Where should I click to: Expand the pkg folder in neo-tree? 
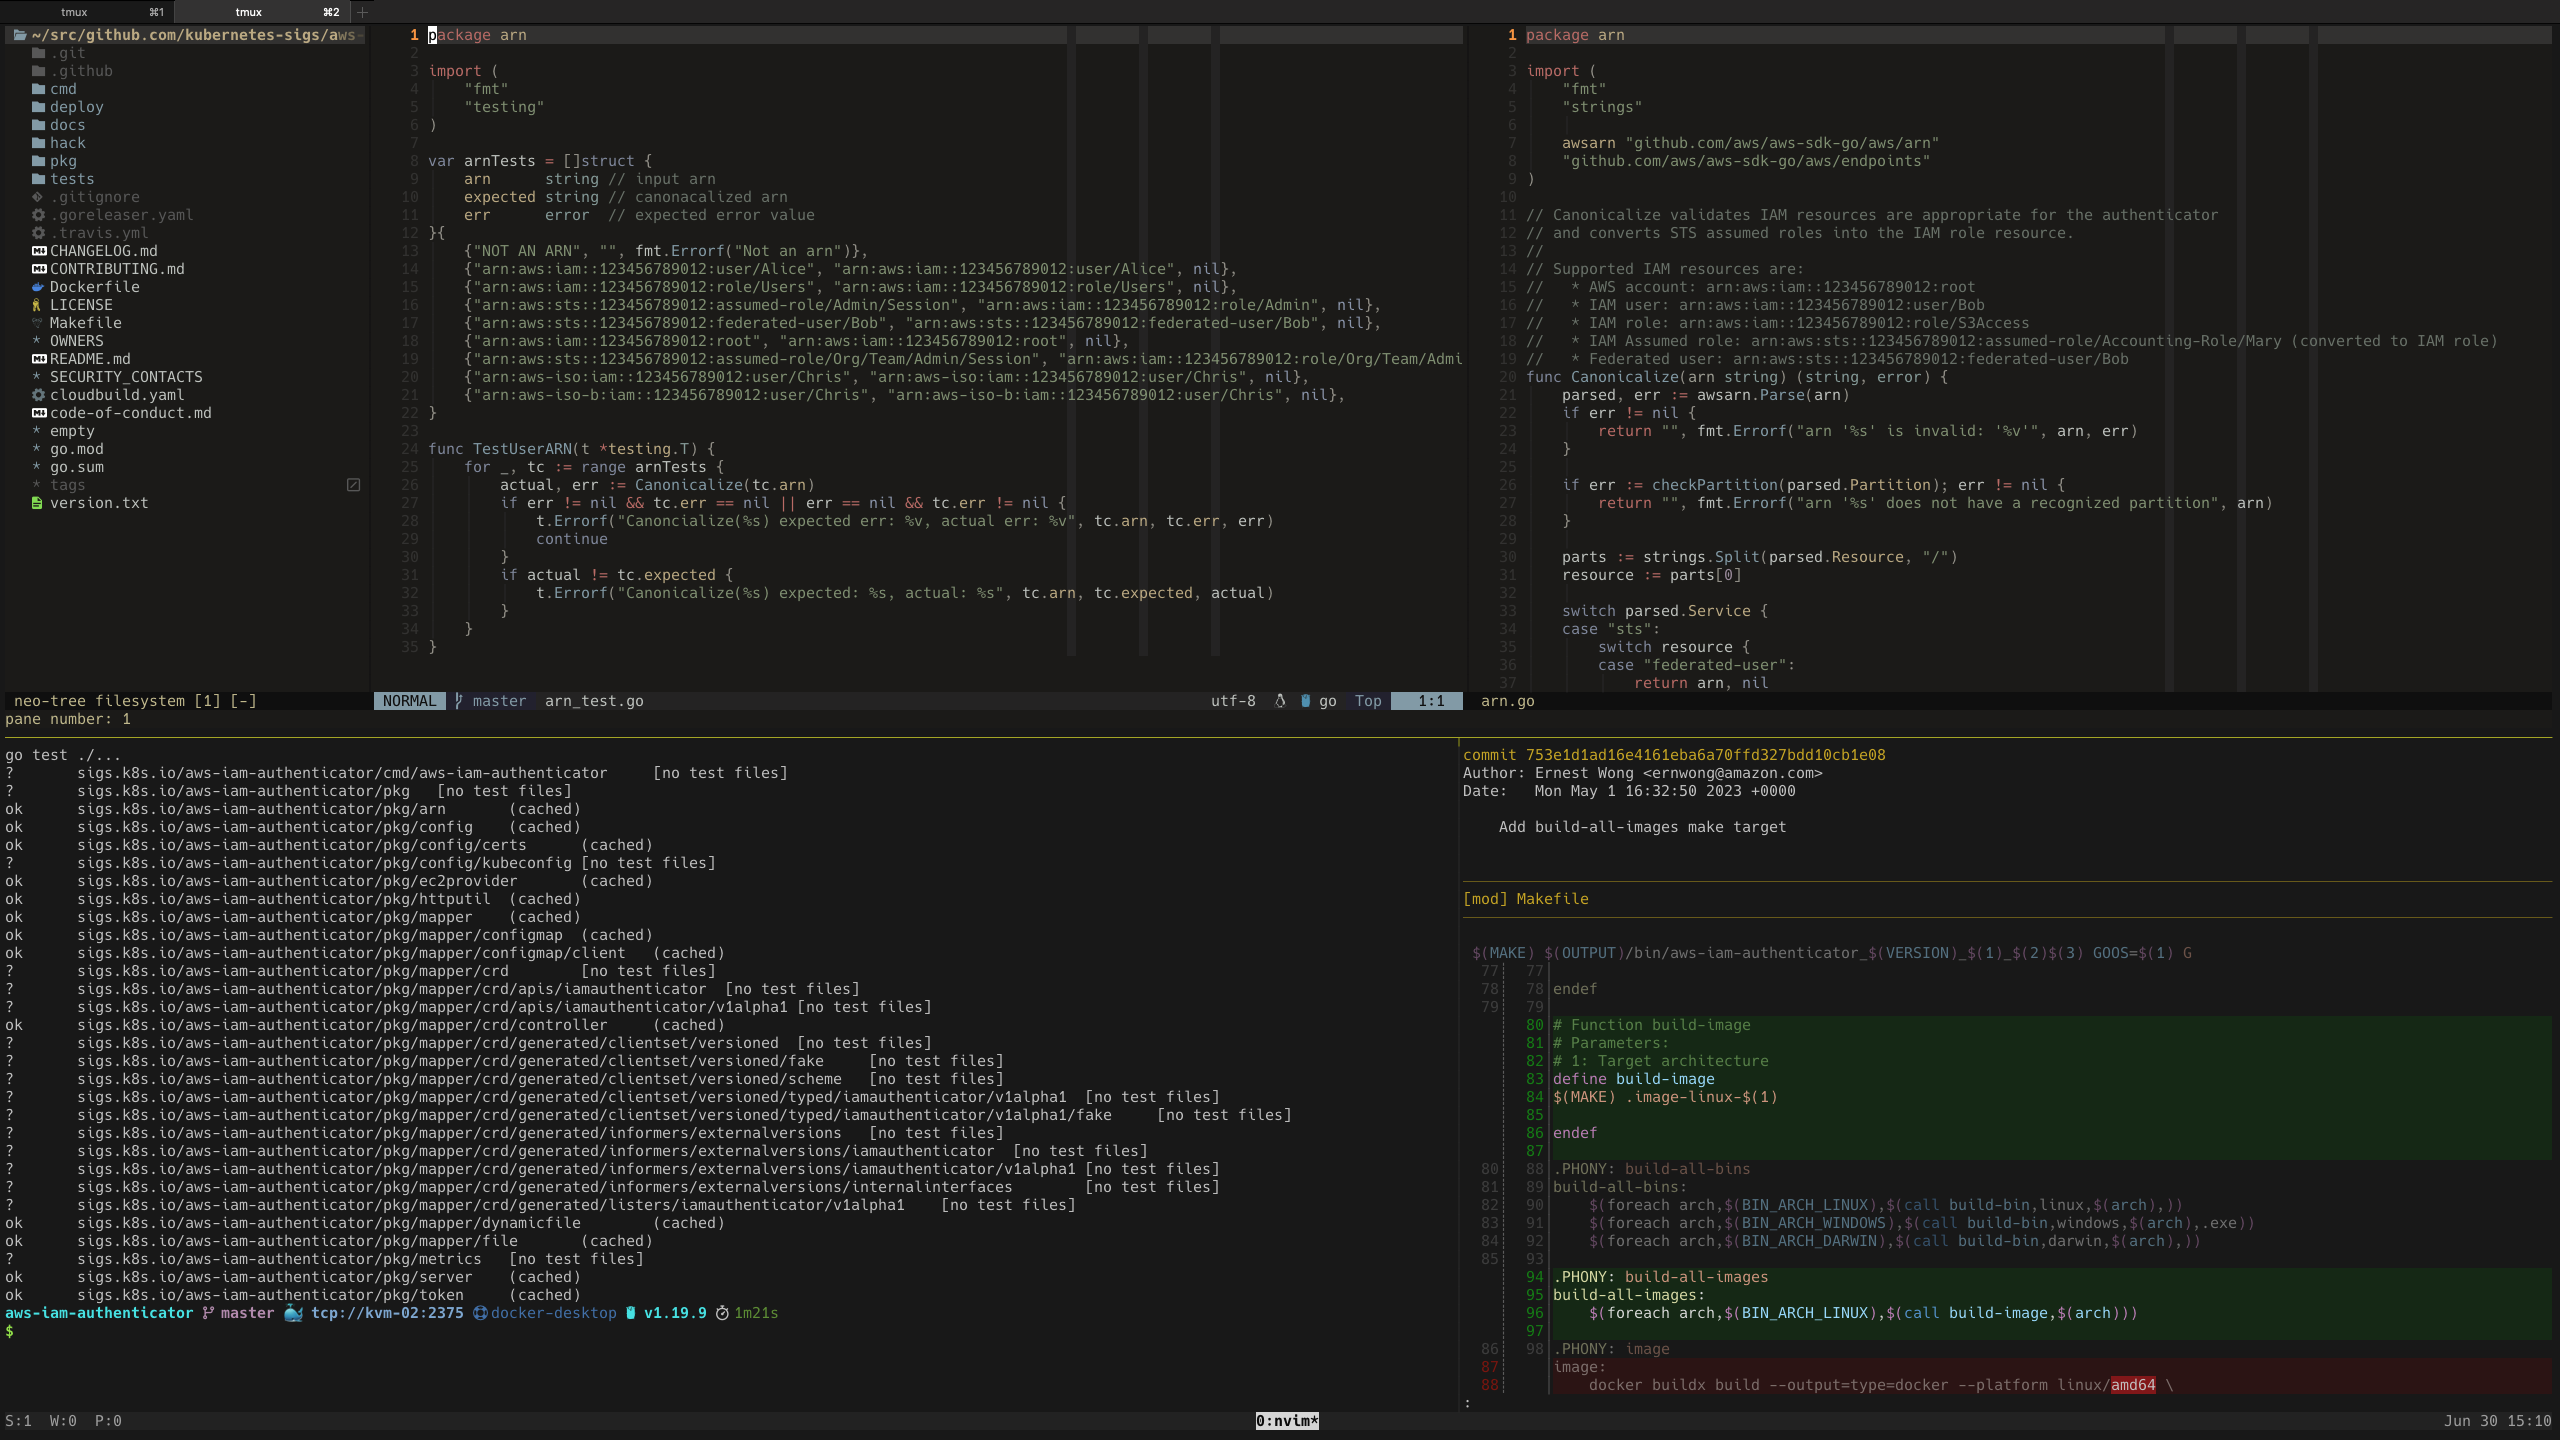point(62,161)
